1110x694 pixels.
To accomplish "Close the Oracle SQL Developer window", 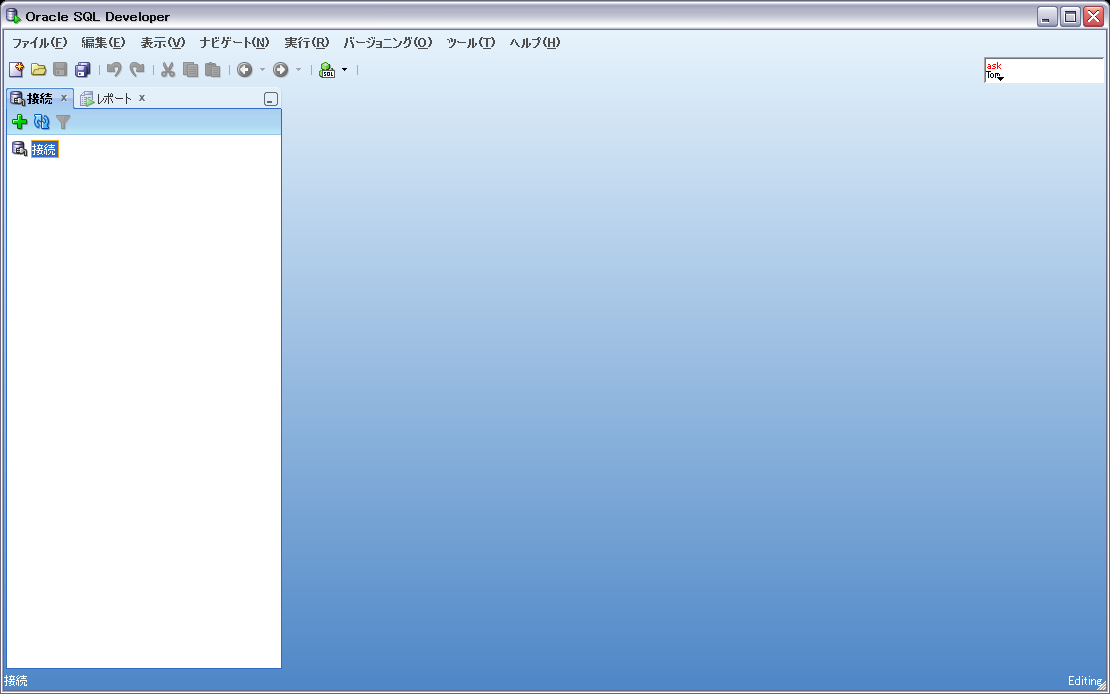I will pyautogui.click(x=1093, y=16).
